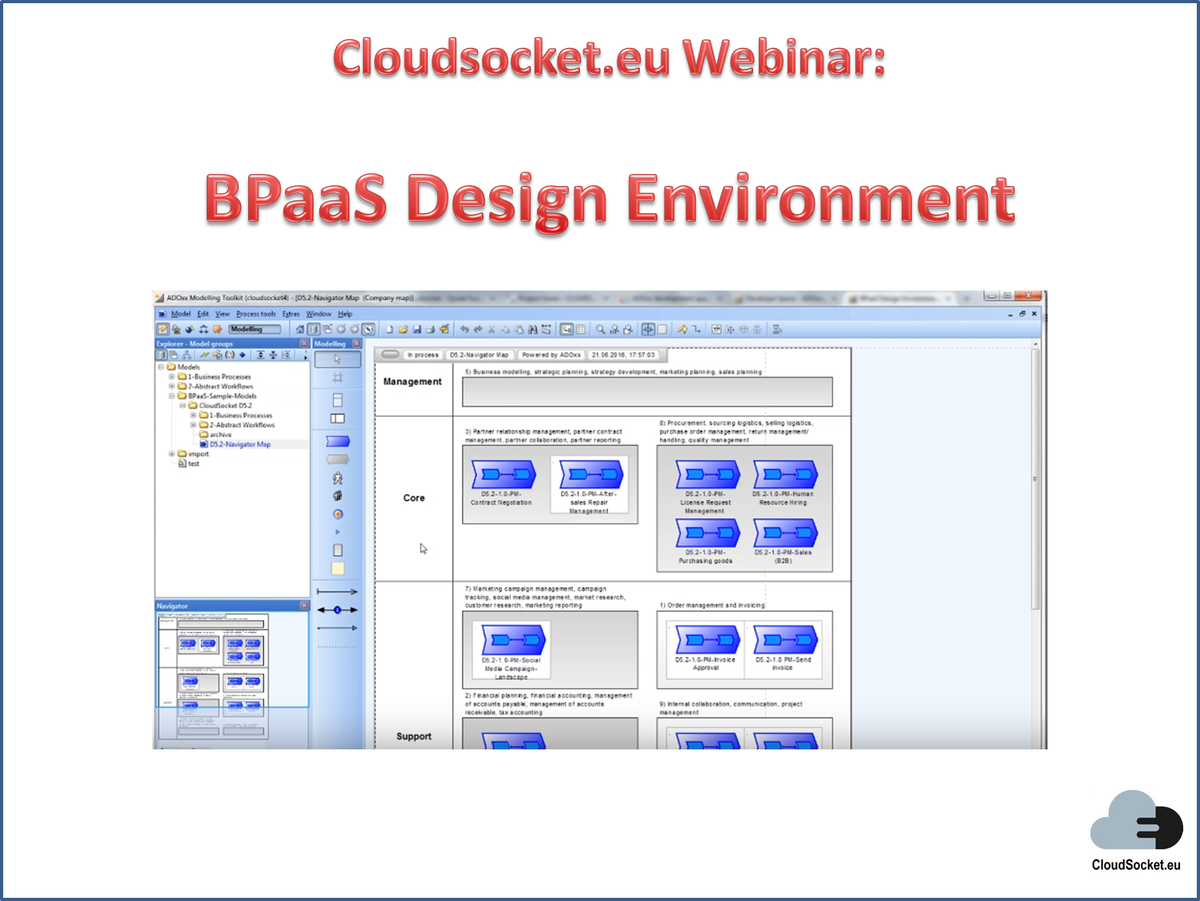Open the Help menu
Screen dimensions: 1200x901
(345, 314)
